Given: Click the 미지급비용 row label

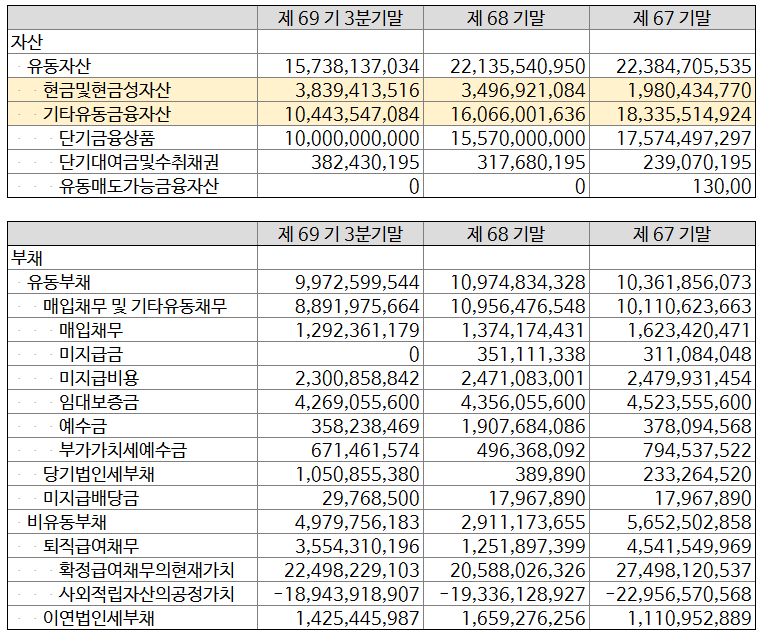Looking at the screenshot, I should pyautogui.click(x=99, y=378).
